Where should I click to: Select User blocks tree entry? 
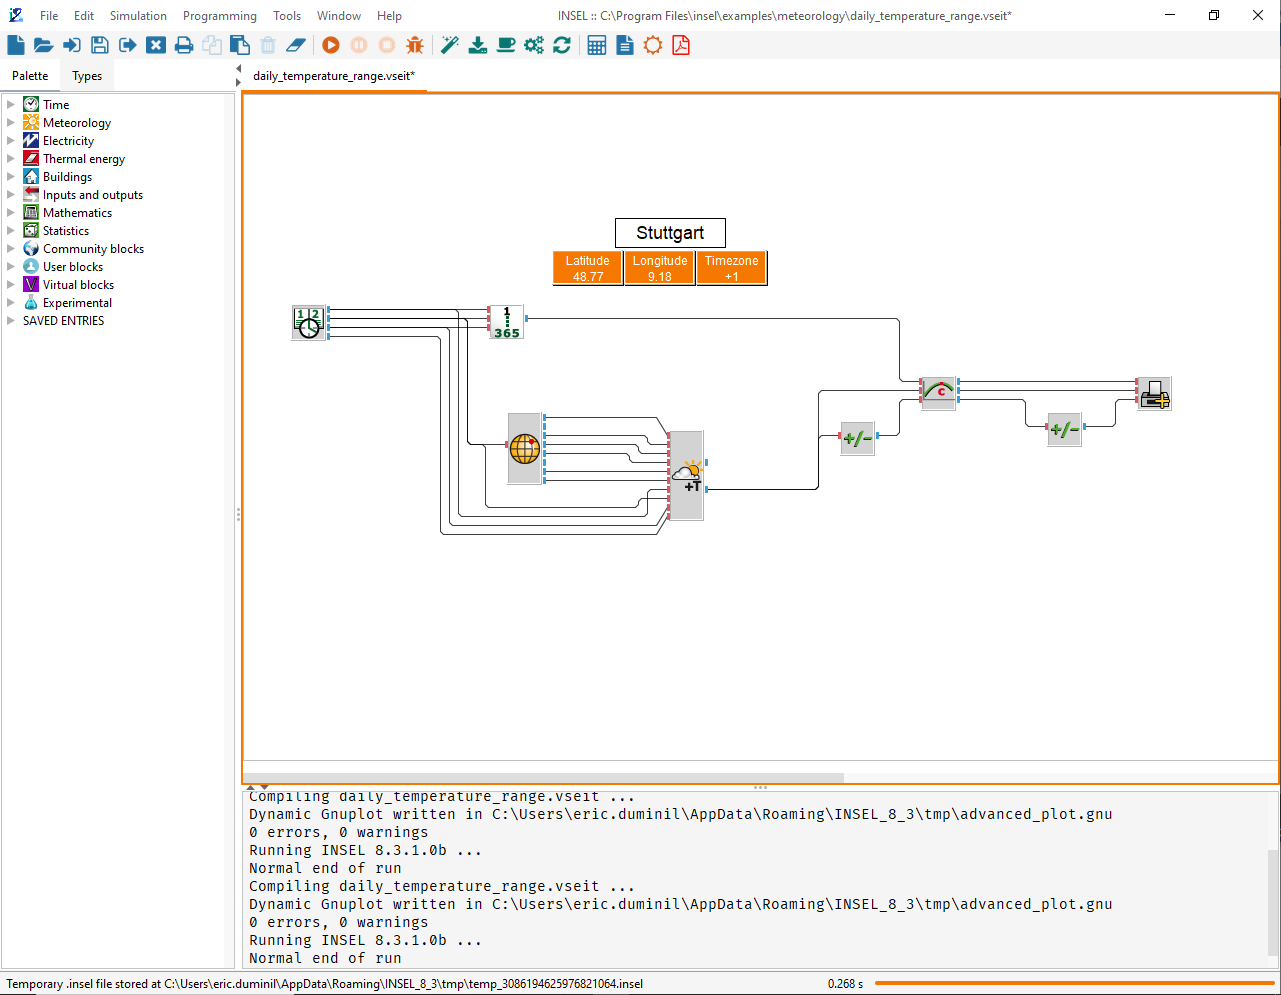tap(72, 267)
